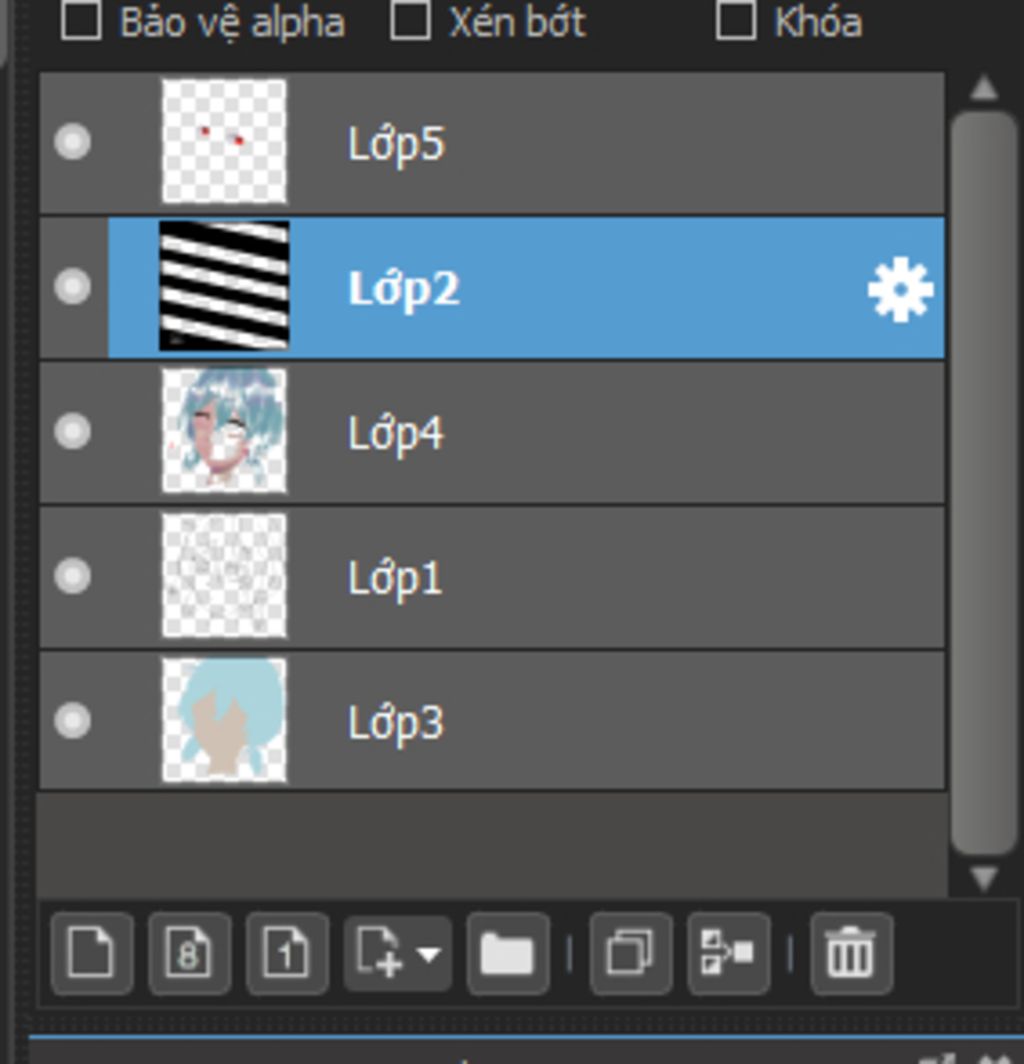Merge layer down with button
The width and height of the screenshot is (1024, 1064).
728,953
